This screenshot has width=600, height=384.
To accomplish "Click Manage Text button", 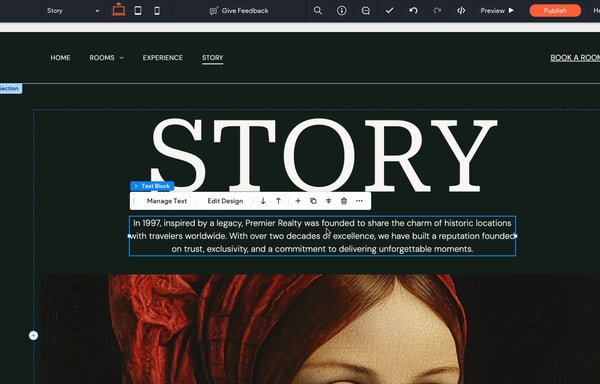I will pos(167,201).
